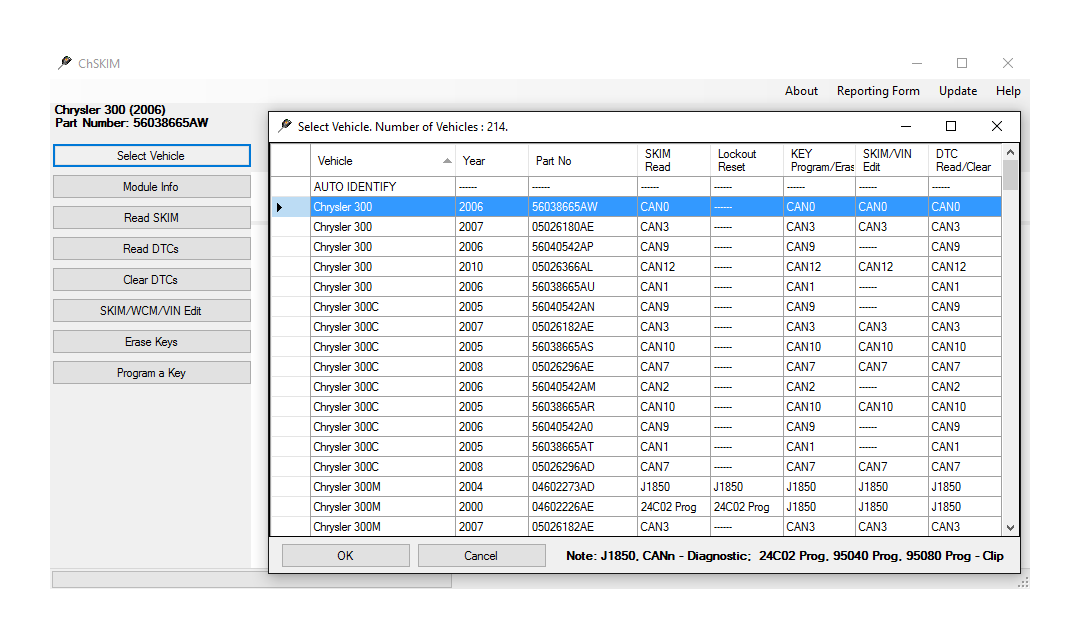The image size is (1080, 639).
Task: Minimize the Select Vehicle dialog
Action: (x=906, y=126)
